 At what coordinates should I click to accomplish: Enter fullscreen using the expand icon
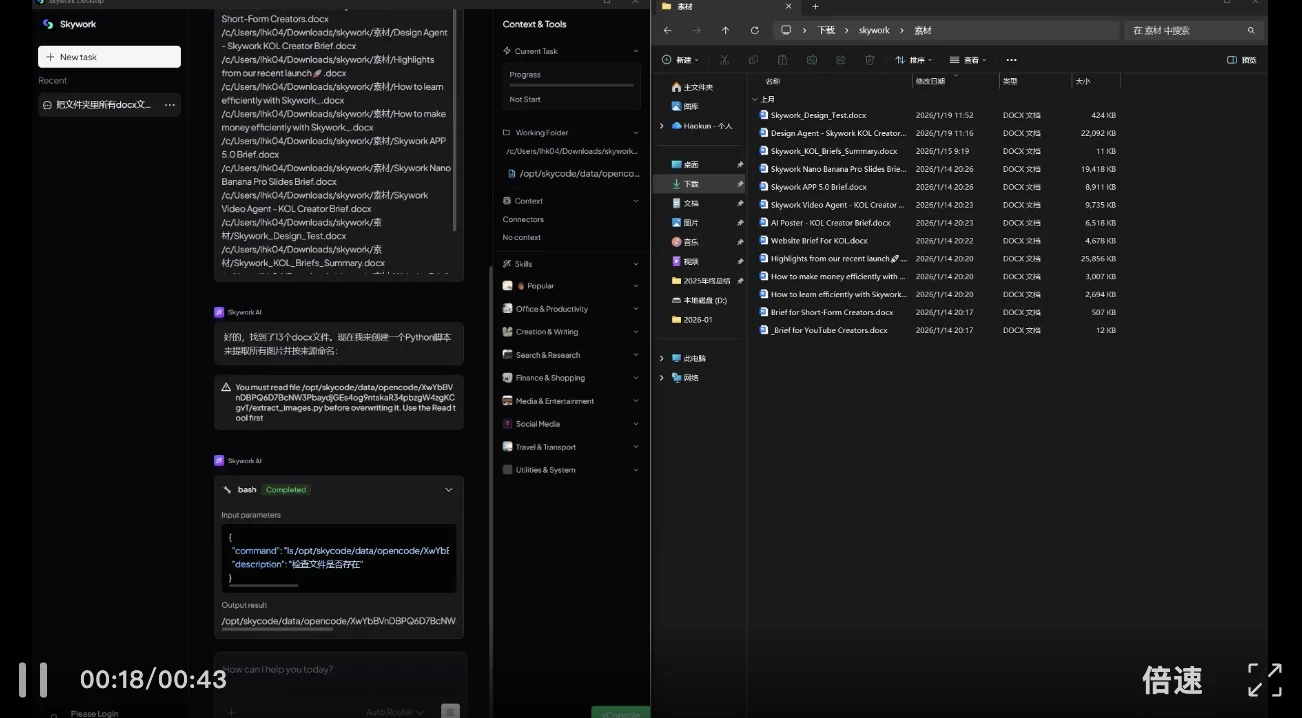pyautogui.click(x=1264, y=680)
